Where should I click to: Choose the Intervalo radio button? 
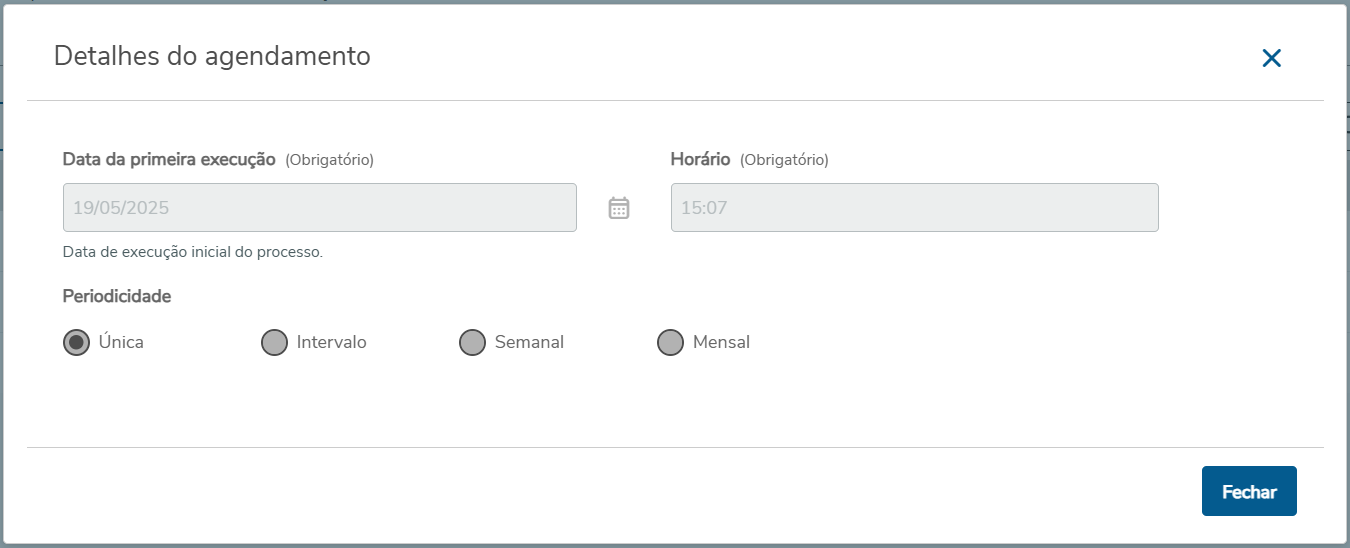(x=274, y=343)
